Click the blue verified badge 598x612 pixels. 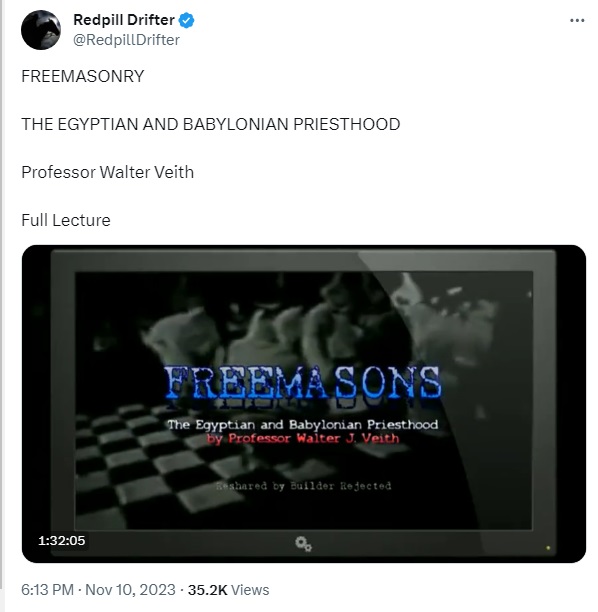pos(187,20)
